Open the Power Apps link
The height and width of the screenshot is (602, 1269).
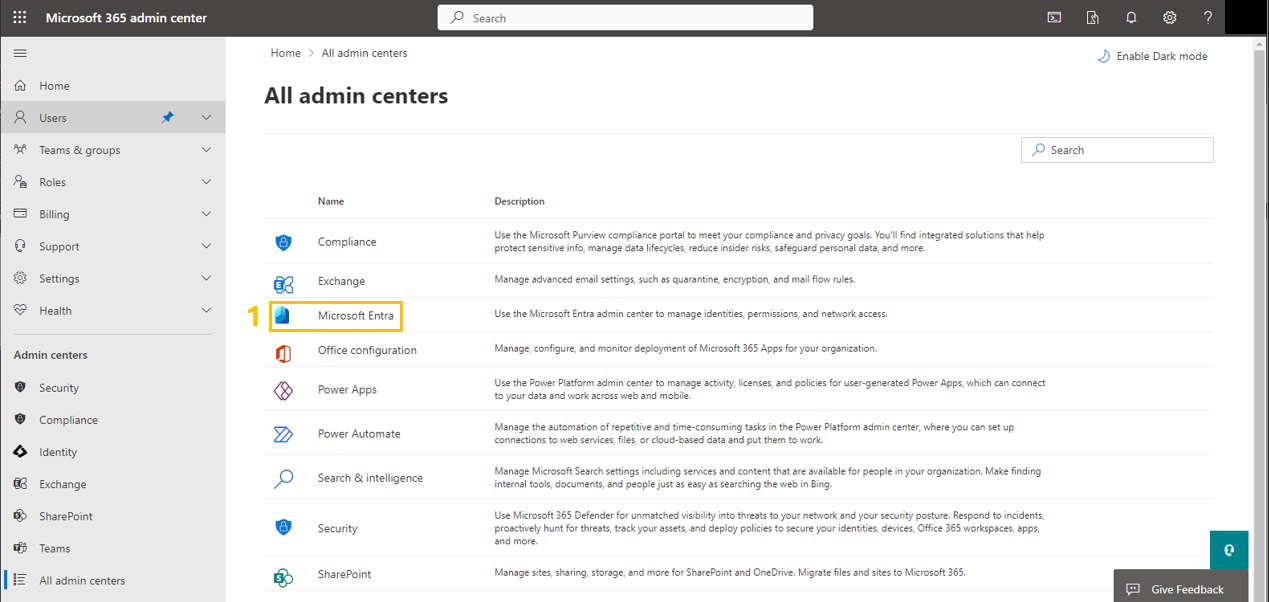tap(347, 390)
